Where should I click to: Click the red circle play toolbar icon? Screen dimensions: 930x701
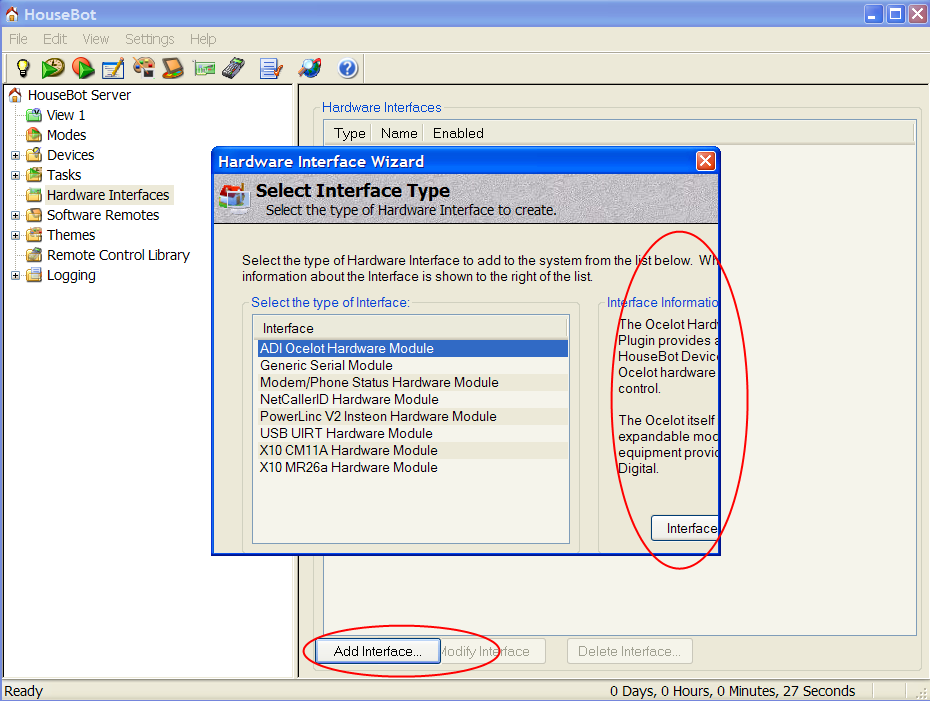[x=83, y=68]
